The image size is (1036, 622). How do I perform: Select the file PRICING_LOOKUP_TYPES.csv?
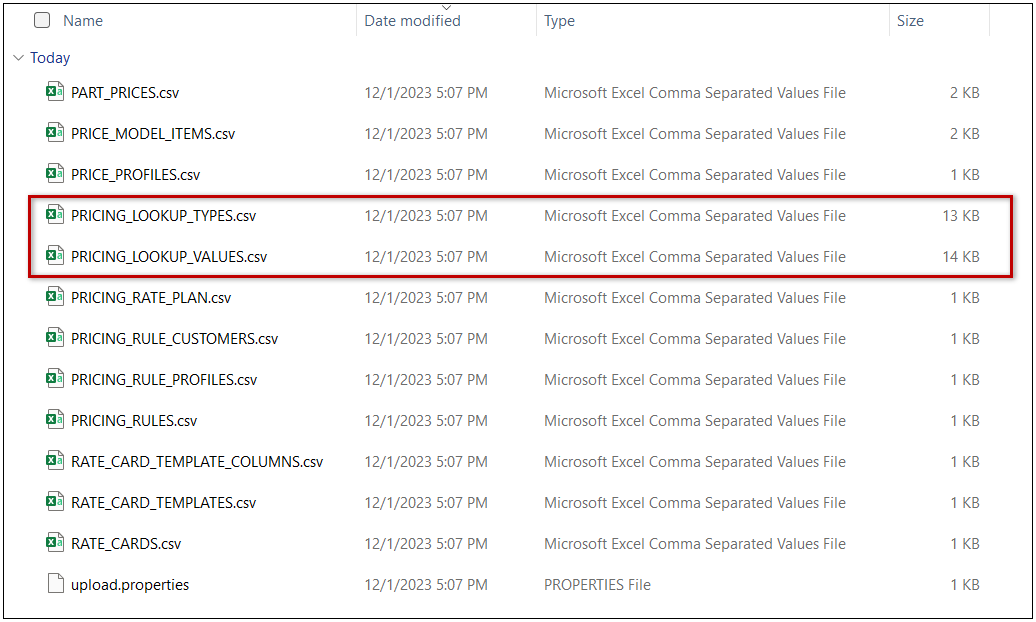[163, 216]
